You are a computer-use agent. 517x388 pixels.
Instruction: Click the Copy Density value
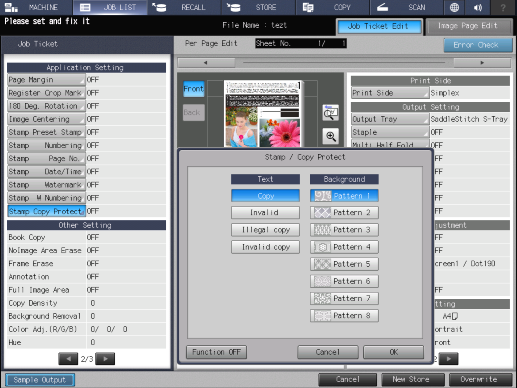pos(93,303)
